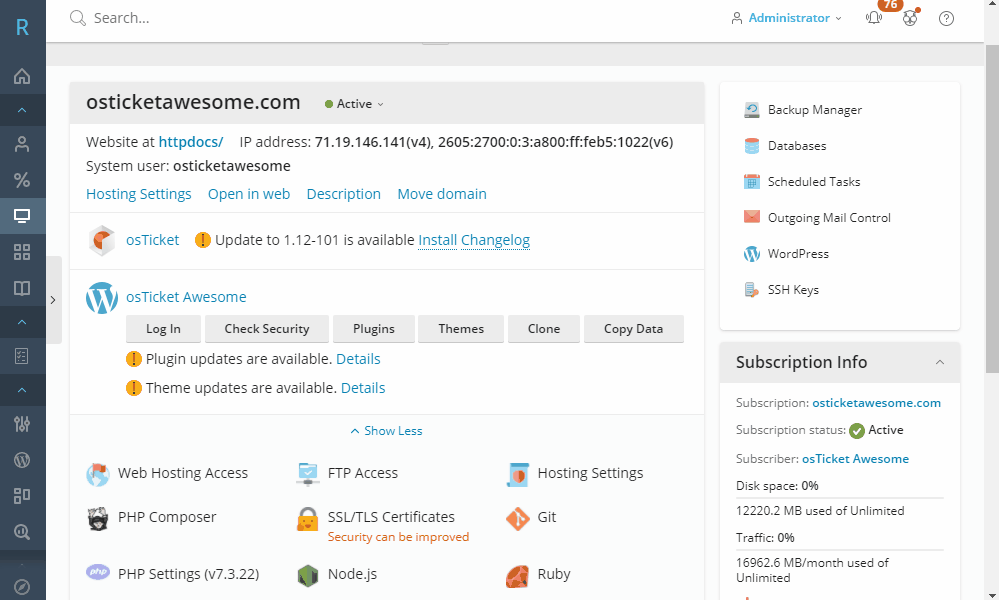The width and height of the screenshot is (999, 600).
Task: Open the extensions blocks sidebar icon
Action: tap(22, 496)
